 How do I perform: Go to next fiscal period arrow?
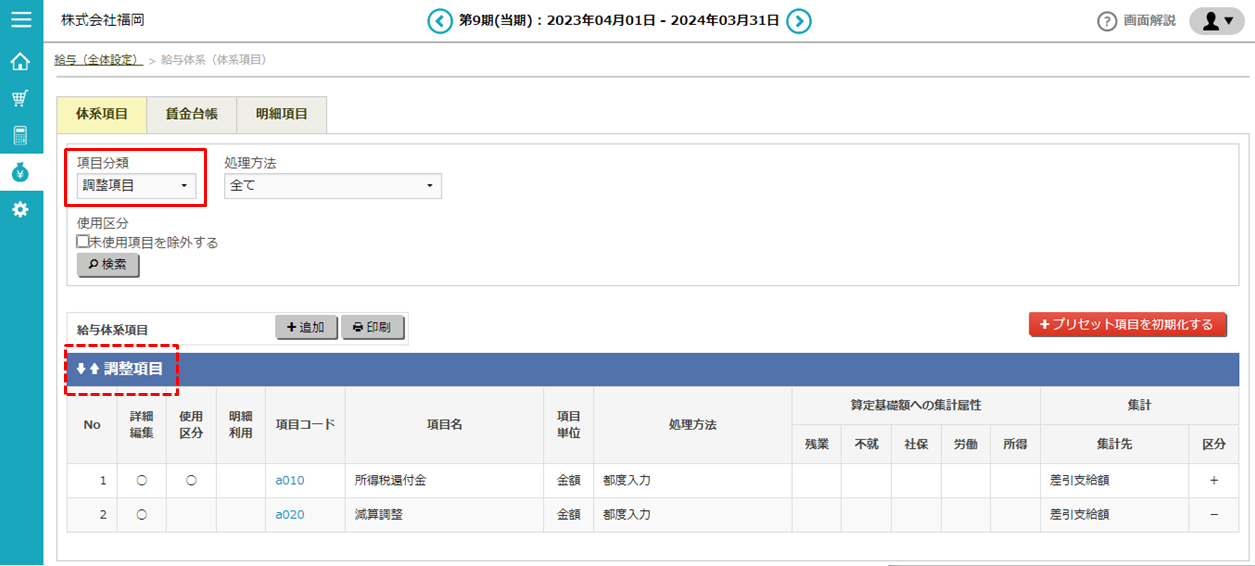click(798, 21)
